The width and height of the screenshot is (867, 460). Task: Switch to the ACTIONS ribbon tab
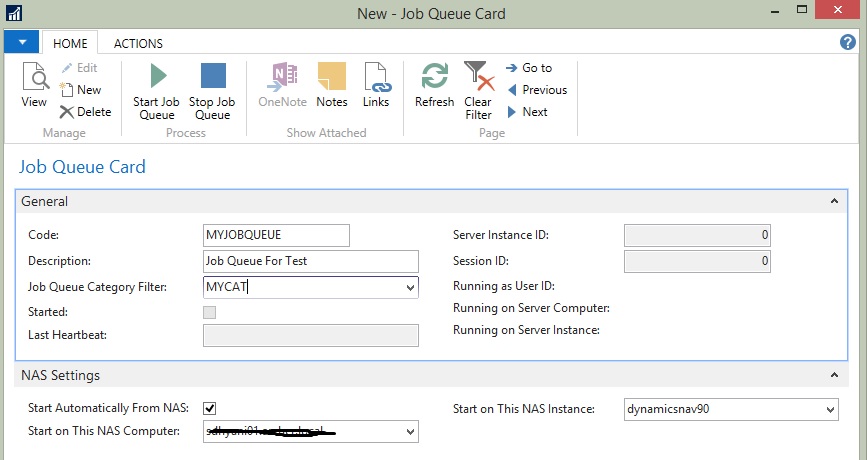[138, 43]
